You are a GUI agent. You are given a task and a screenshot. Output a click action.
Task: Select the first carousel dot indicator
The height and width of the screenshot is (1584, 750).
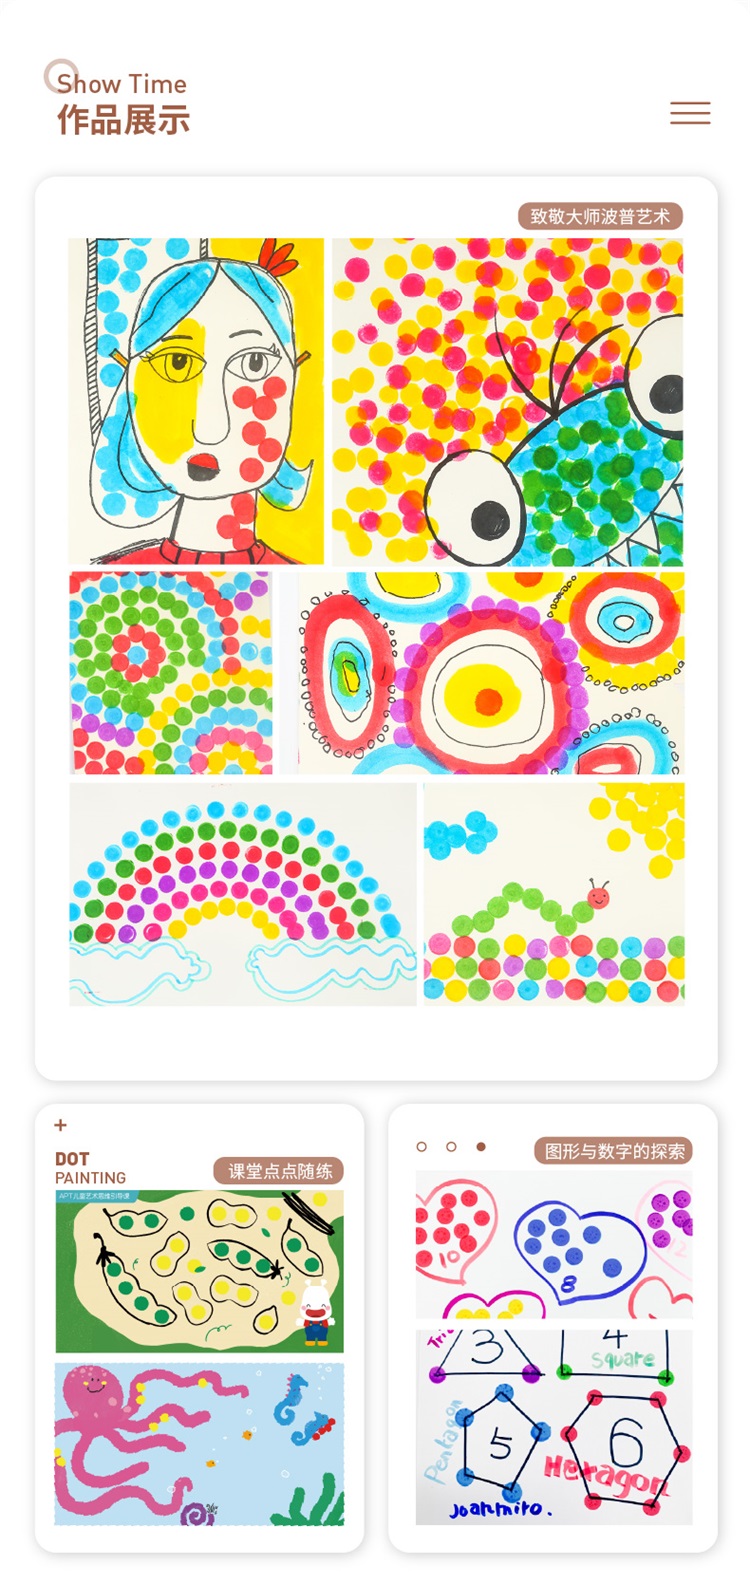(422, 1146)
